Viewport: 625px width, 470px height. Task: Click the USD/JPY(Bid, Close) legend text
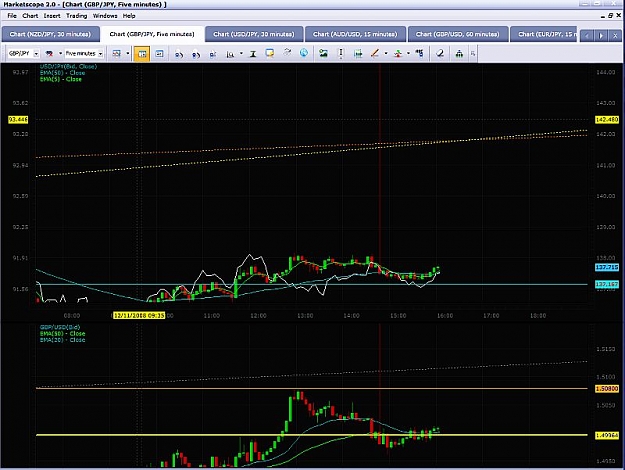[68, 67]
